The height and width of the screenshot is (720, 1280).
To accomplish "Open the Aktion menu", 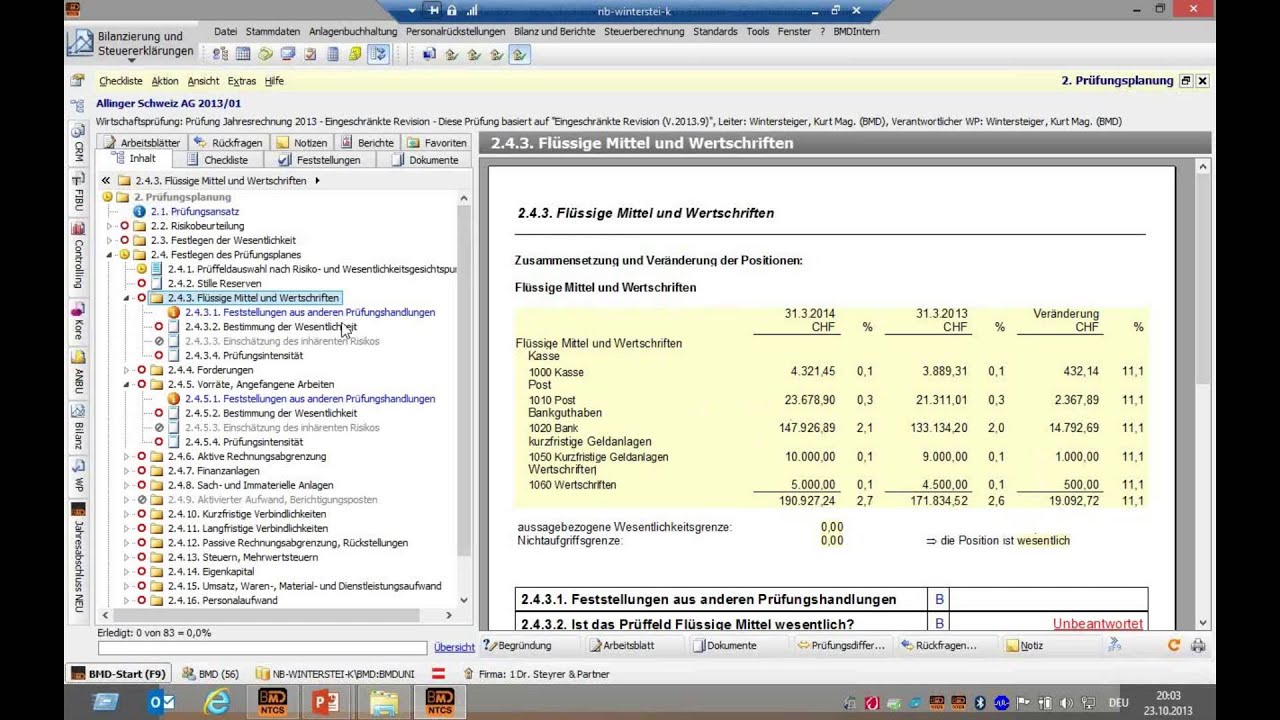I will coord(165,81).
